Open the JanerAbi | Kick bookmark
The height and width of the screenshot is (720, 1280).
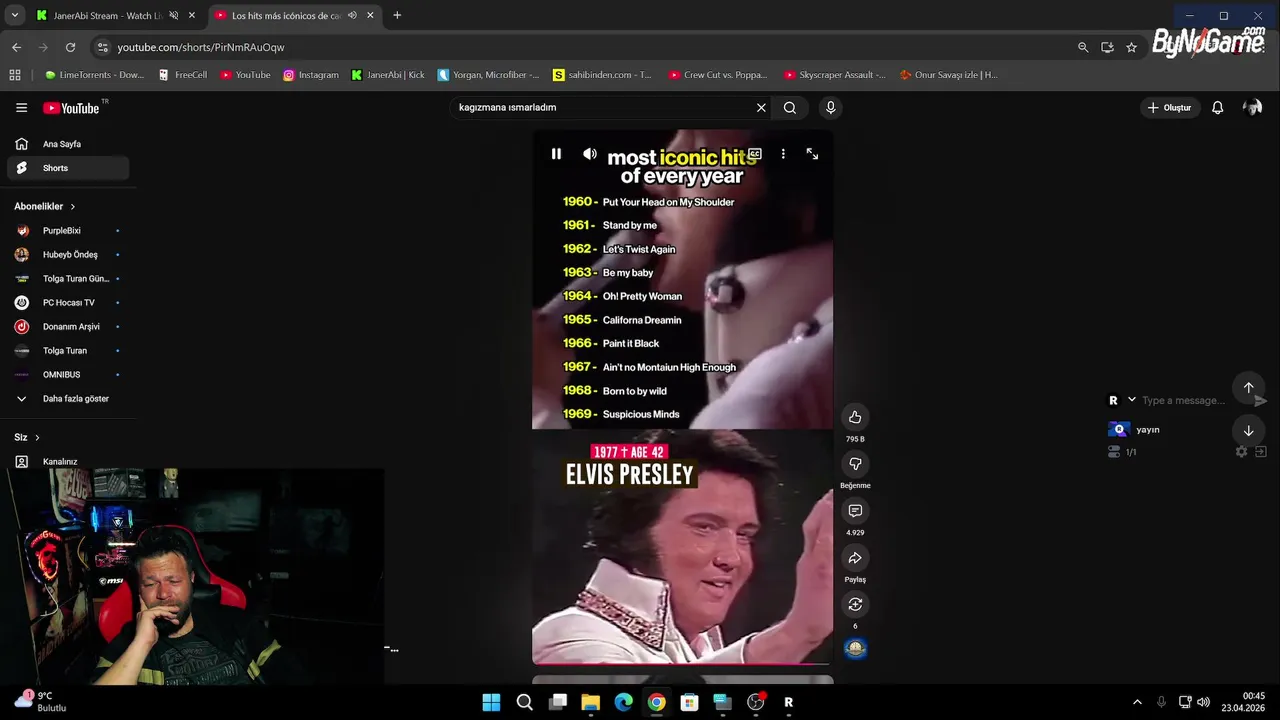[x=388, y=75]
